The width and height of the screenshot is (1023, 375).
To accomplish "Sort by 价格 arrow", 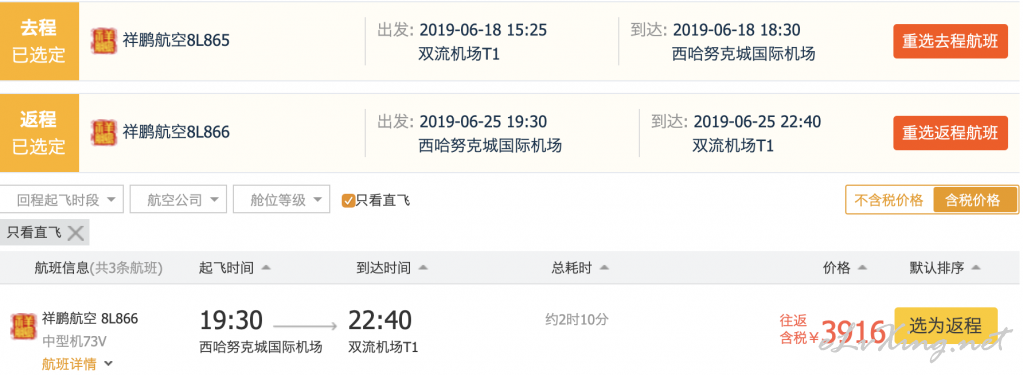I will point(863,268).
